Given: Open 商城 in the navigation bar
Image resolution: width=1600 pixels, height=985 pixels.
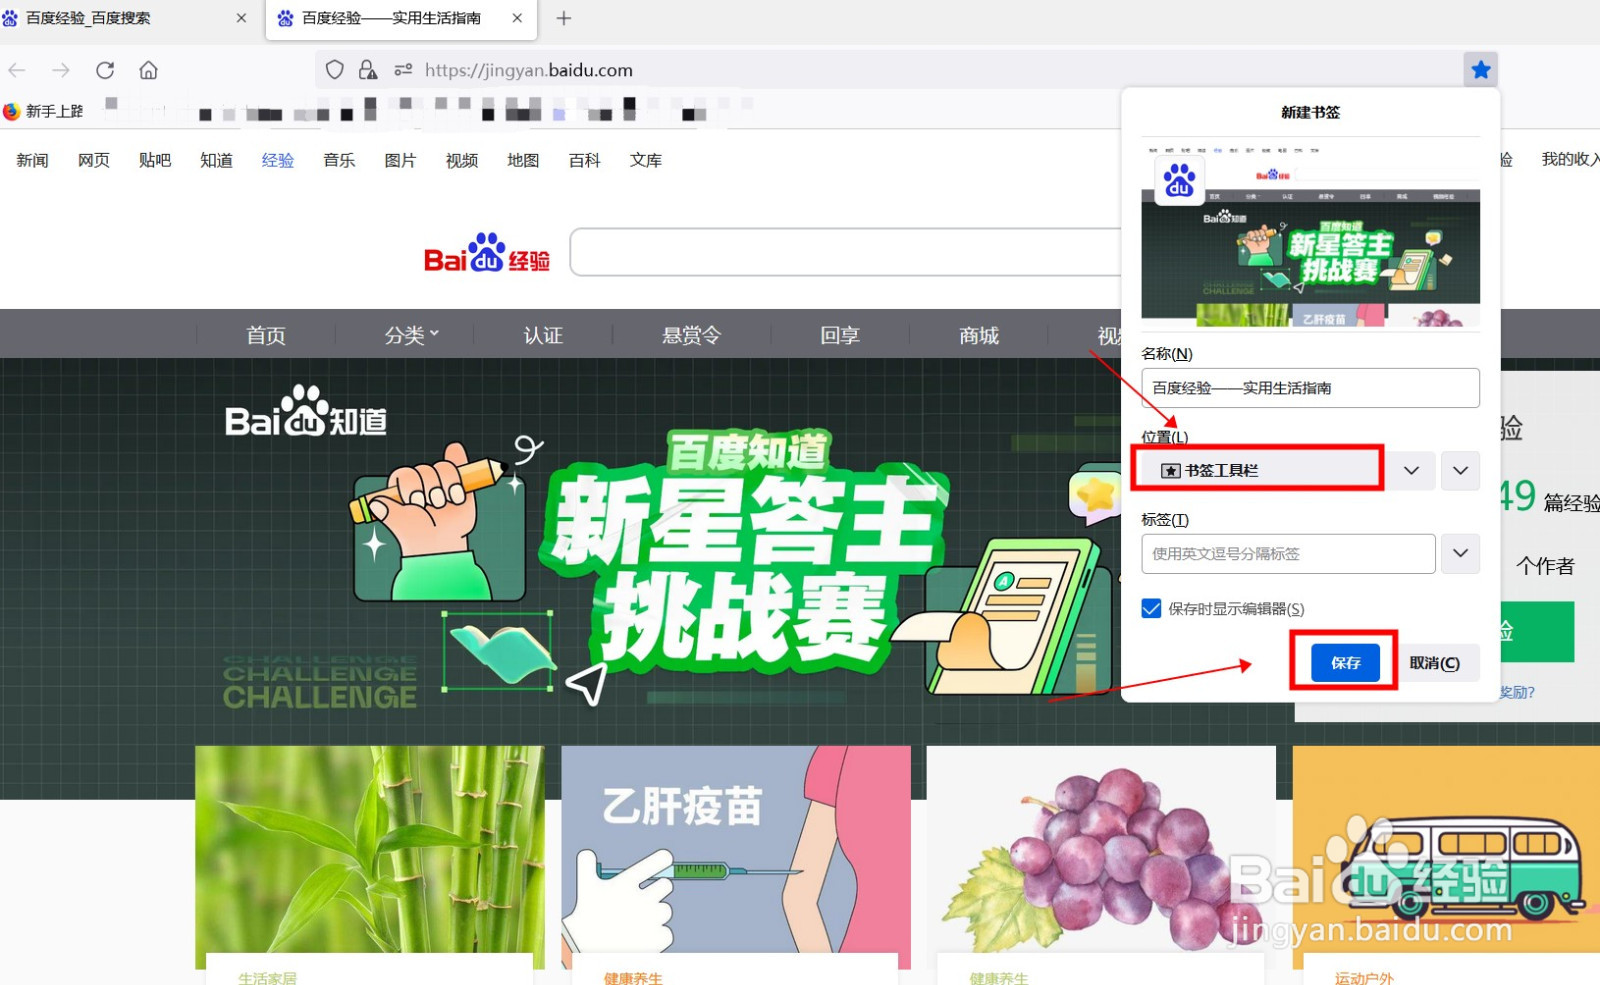Looking at the screenshot, I should coord(979,335).
